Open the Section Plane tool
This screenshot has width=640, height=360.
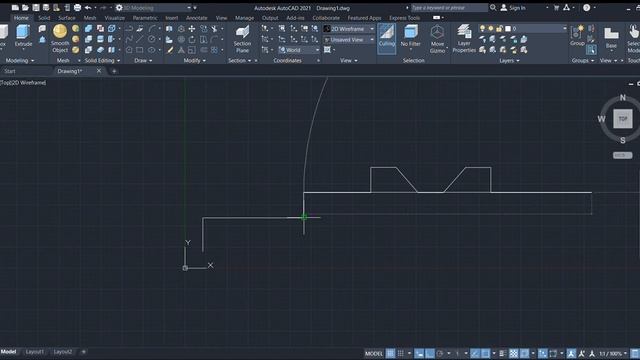(242, 39)
